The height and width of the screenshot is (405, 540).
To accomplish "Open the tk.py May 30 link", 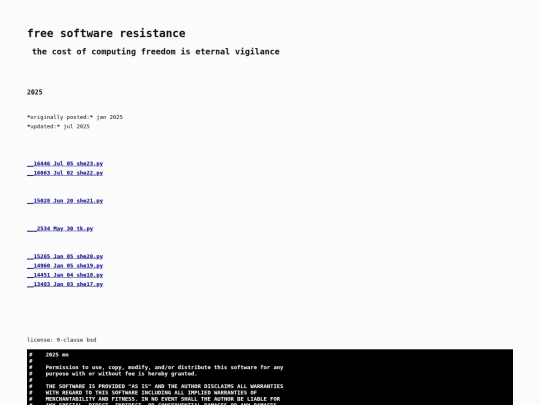I will pyautogui.click(x=60, y=229).
